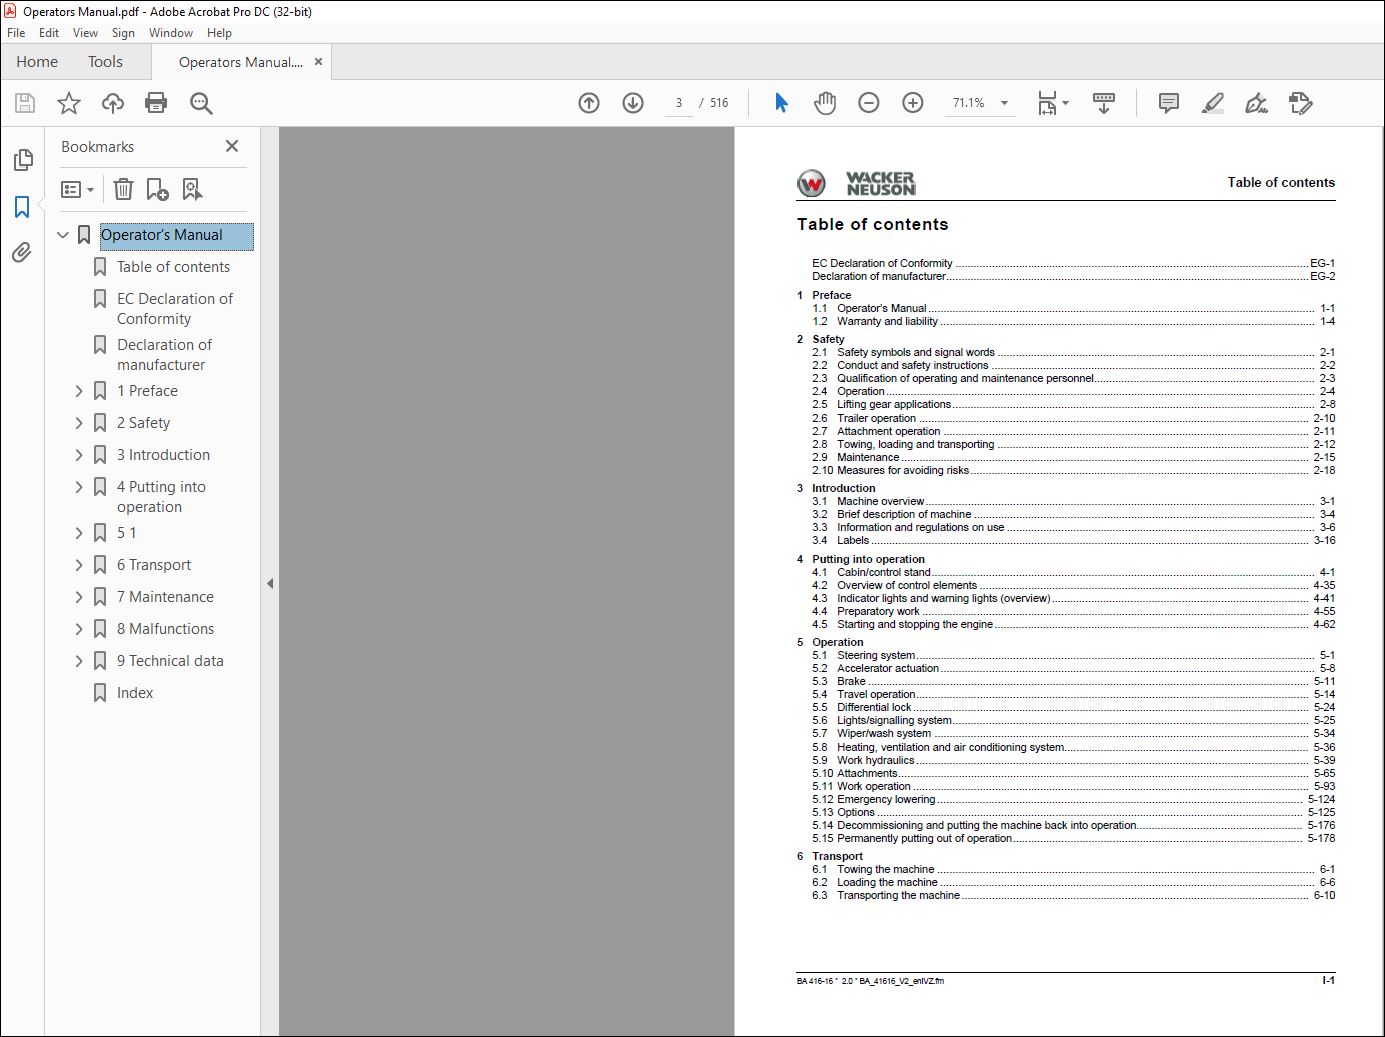
Task: Activate the Hand pan tool
Action: coord(825,103)
